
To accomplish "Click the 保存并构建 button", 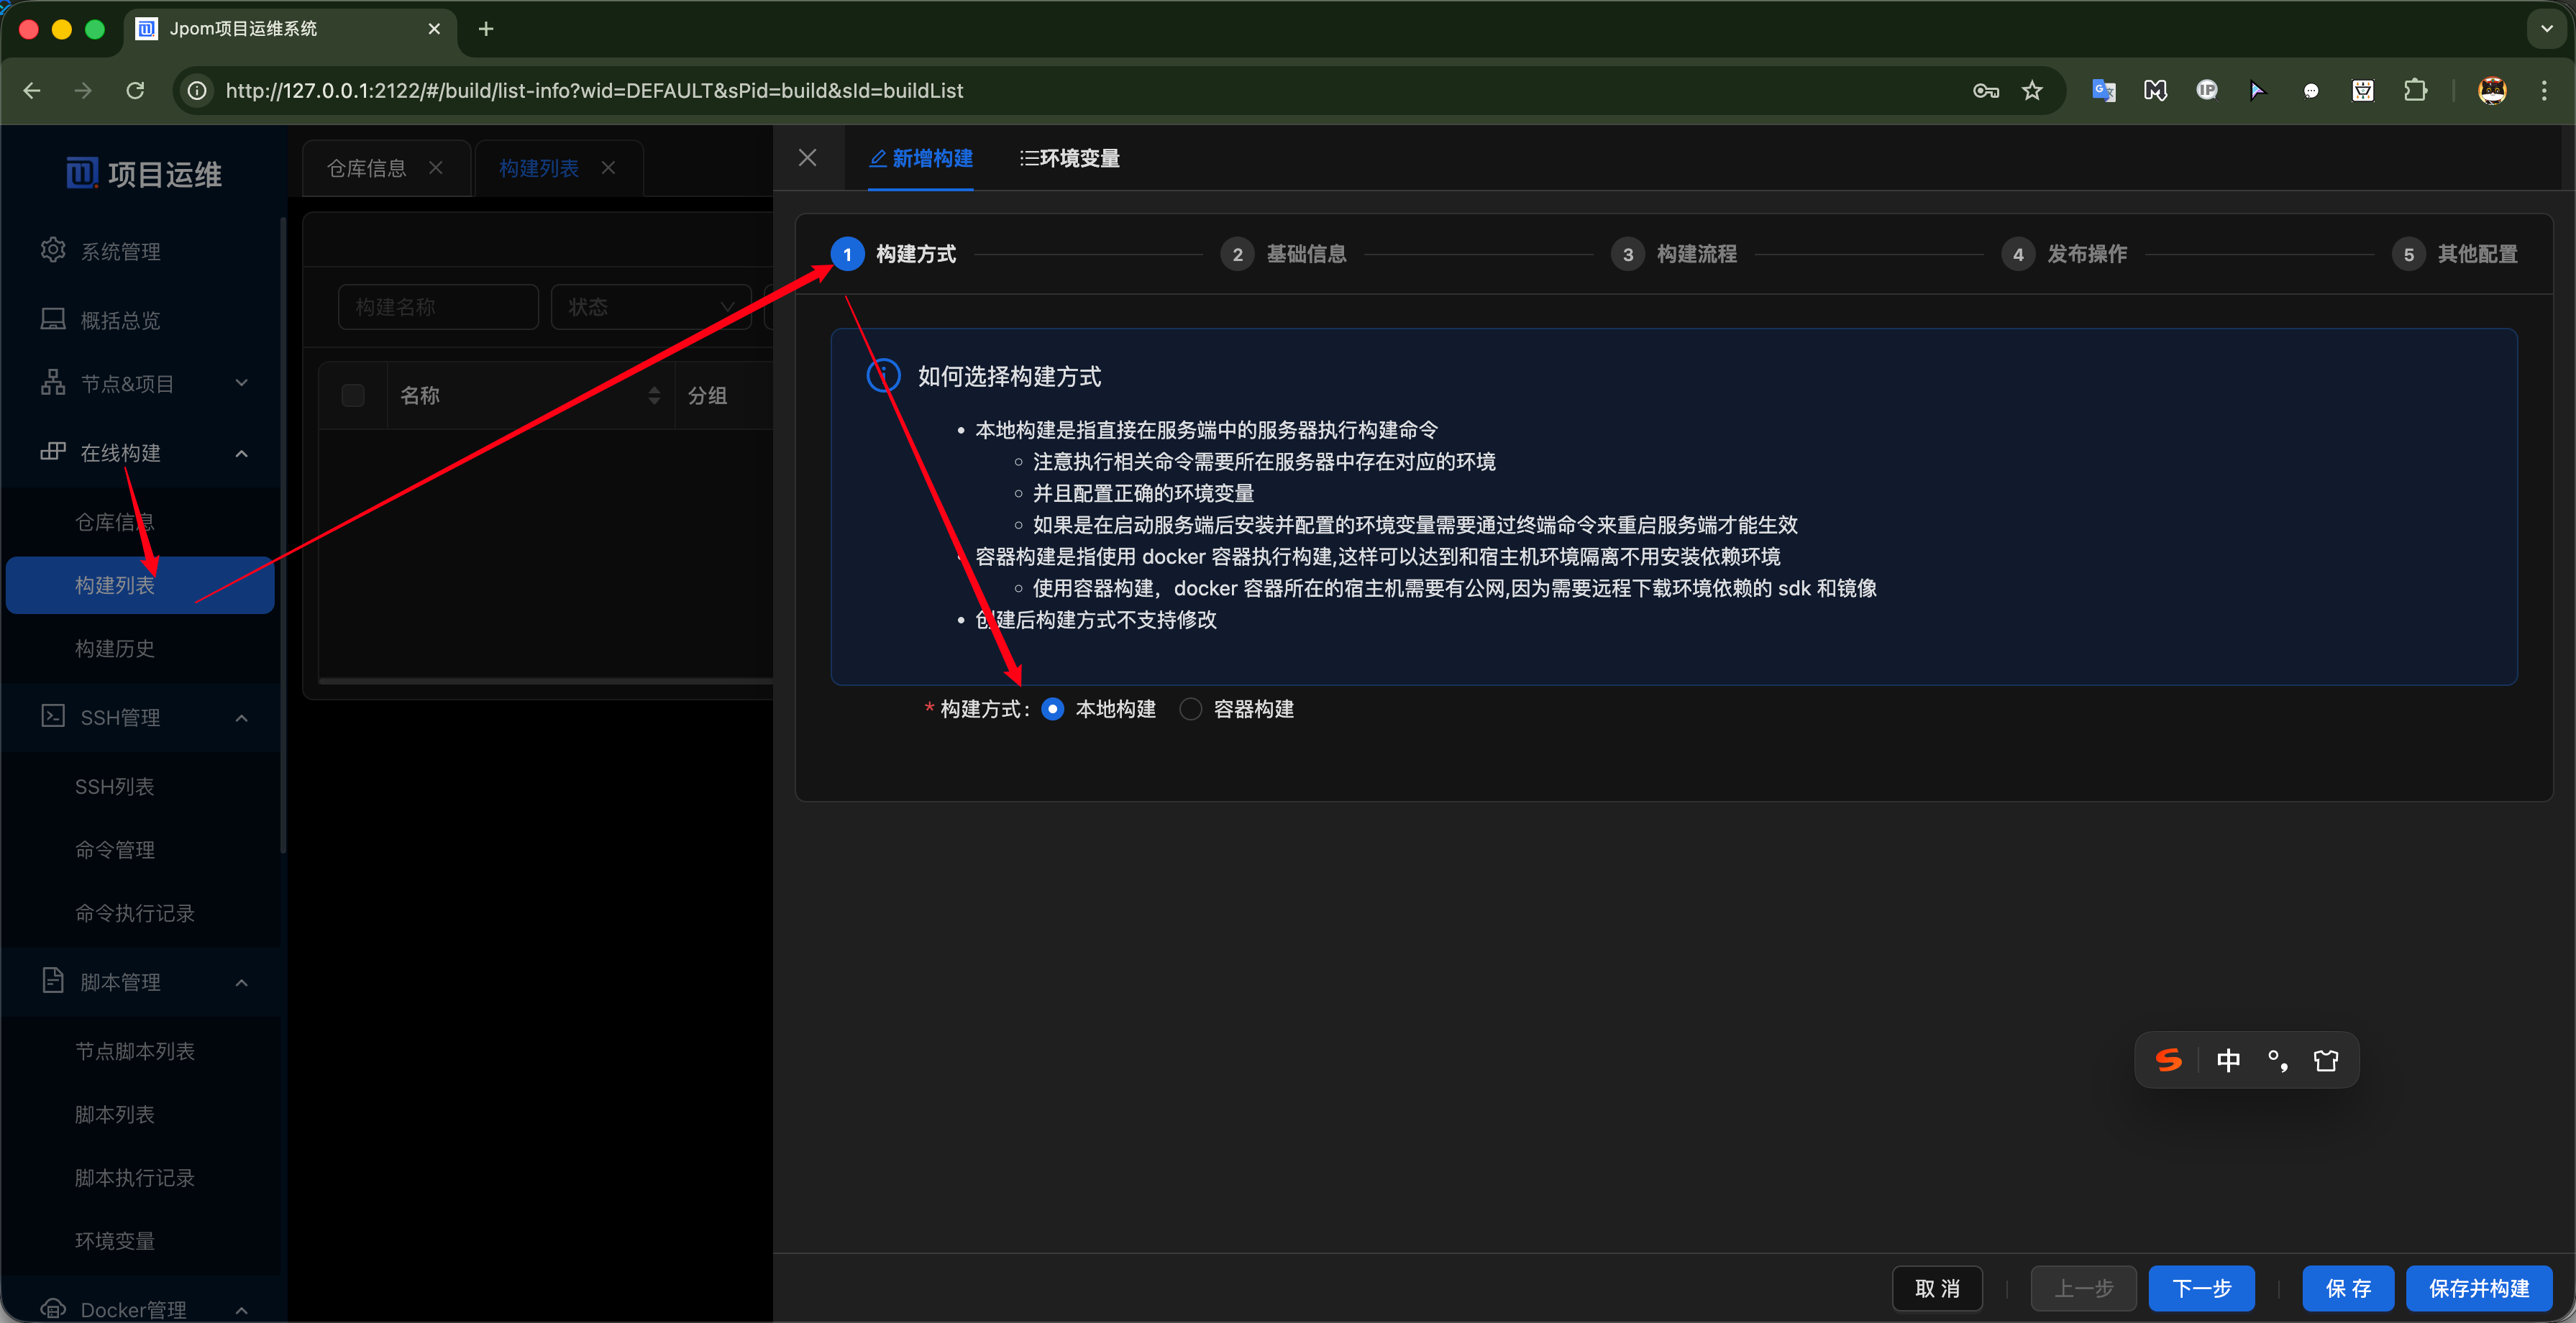I will pyautogui.click(x=2478, y=1288).
